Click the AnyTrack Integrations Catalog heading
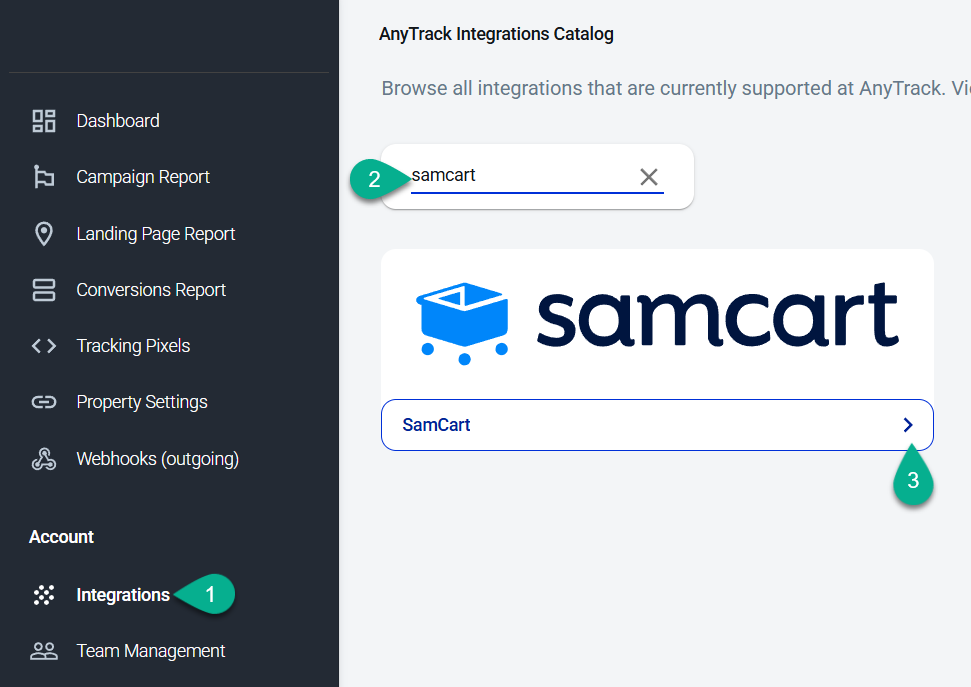971x687 pixels. [496, 34]
